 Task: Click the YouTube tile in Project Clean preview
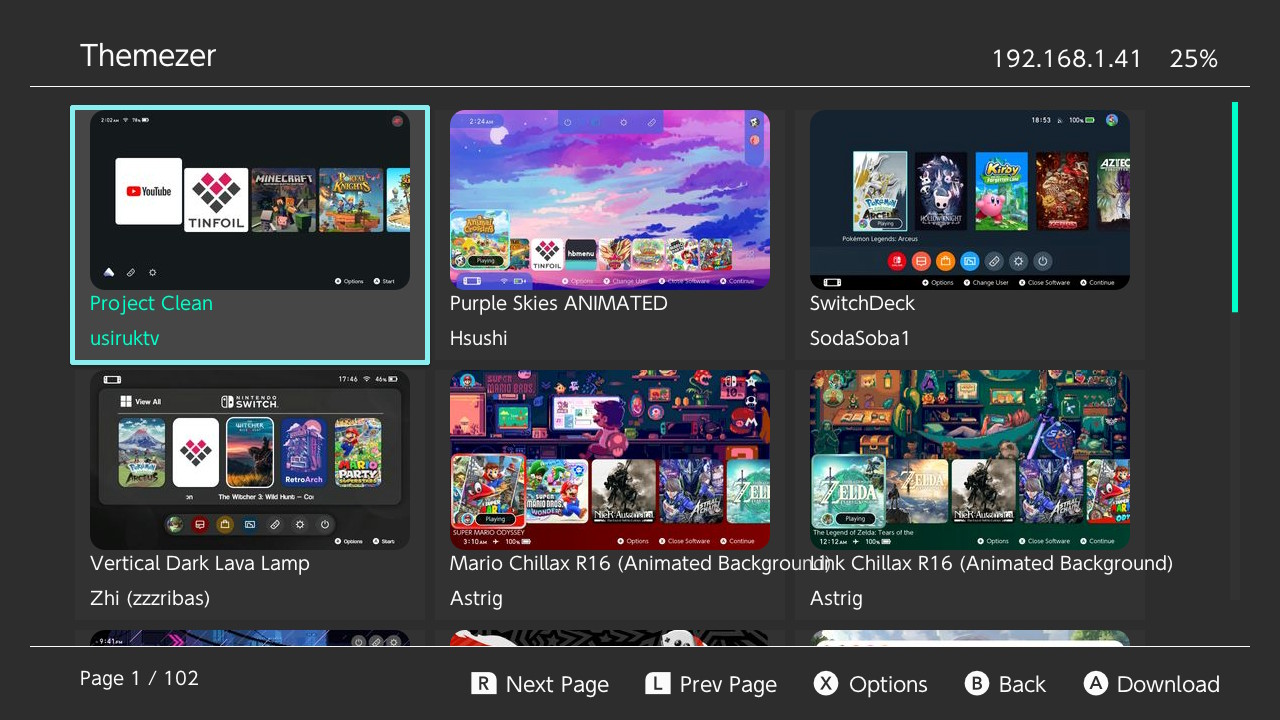coord(149,191)
